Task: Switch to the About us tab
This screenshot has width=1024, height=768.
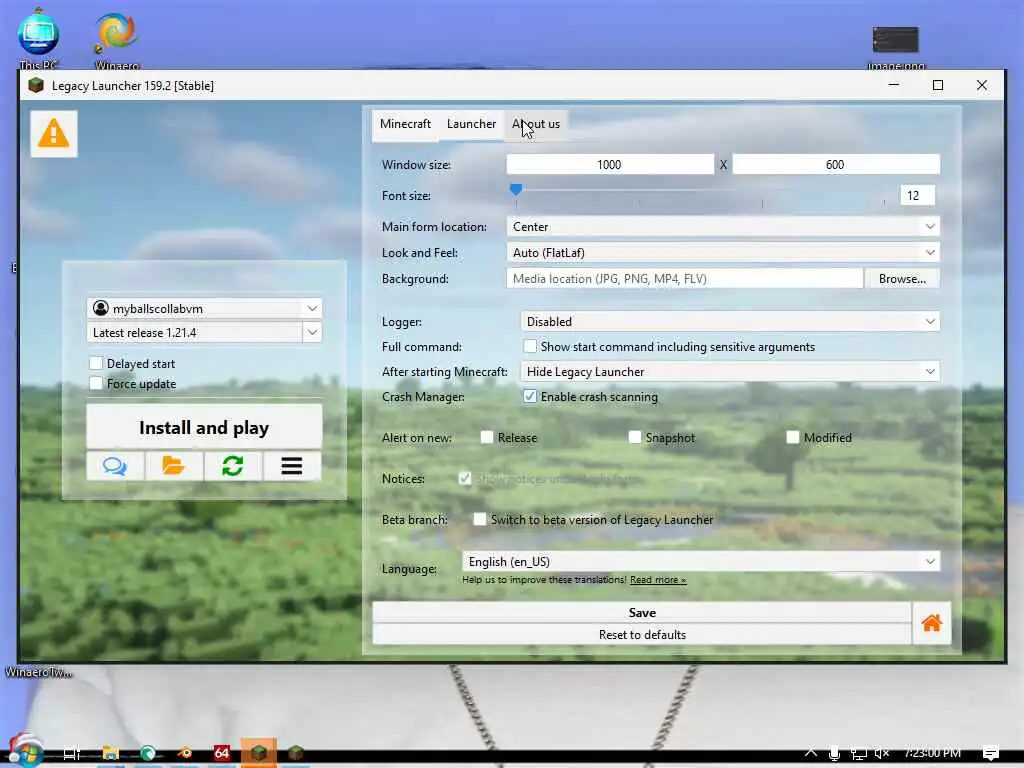Action: (x=536, y=124)
